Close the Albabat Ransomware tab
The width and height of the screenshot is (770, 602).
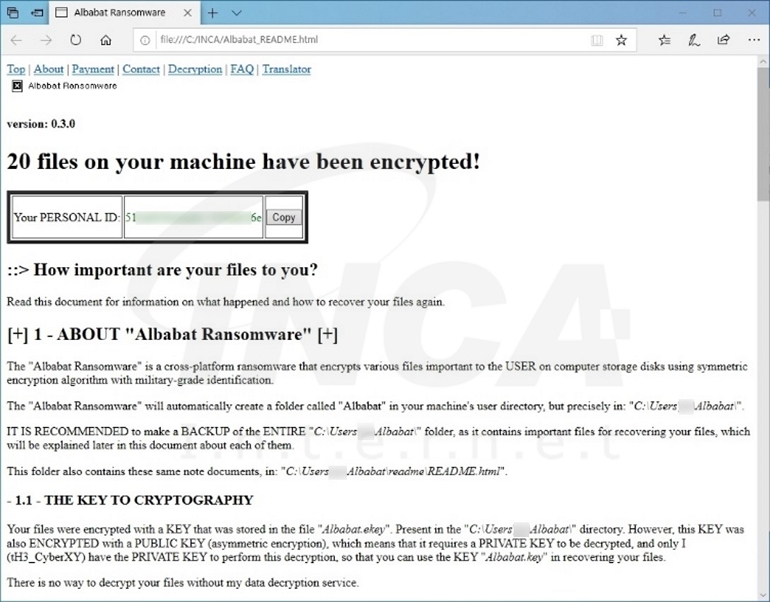click(187, 13)
